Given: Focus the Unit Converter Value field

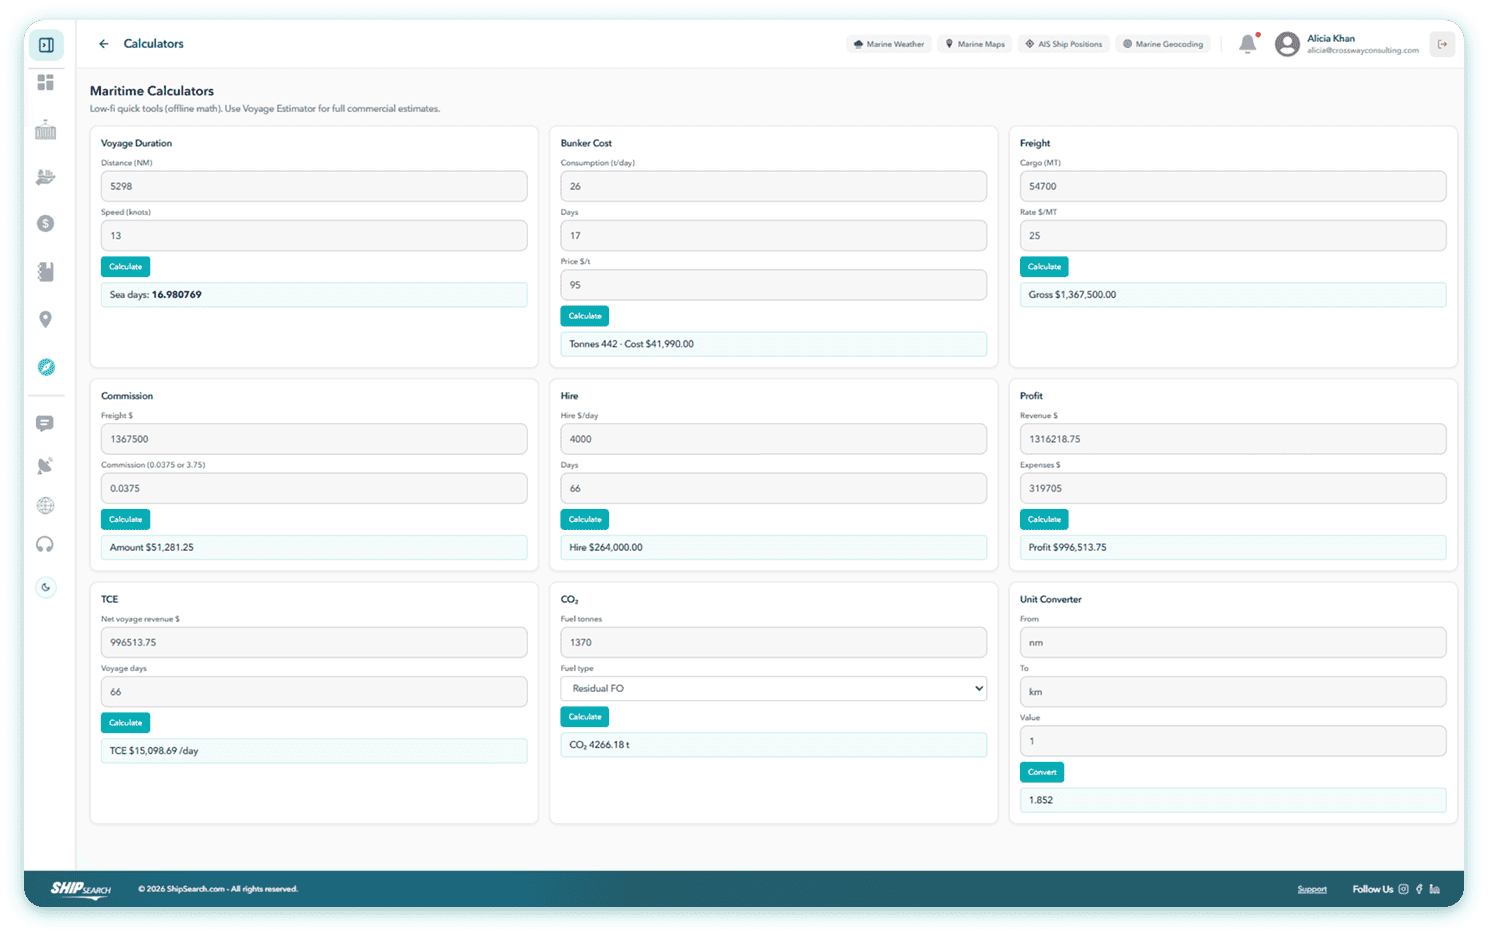Looking at the screenshot, I should (x=1233, y=741).
